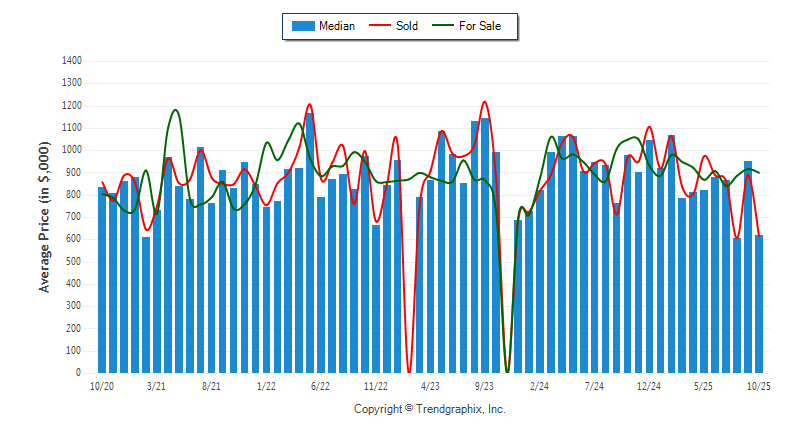Toggle the green For Sale legend marker

pyautogui.click(x=442, y=26)
